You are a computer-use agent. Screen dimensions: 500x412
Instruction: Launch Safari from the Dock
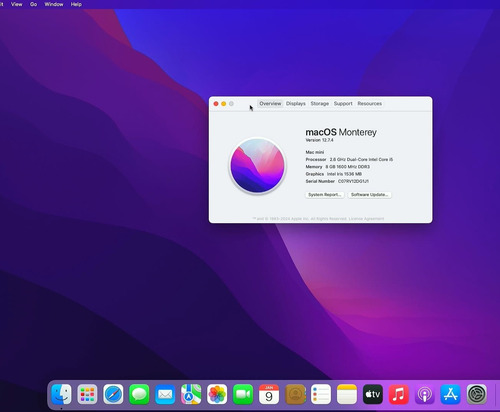point(113,394)
